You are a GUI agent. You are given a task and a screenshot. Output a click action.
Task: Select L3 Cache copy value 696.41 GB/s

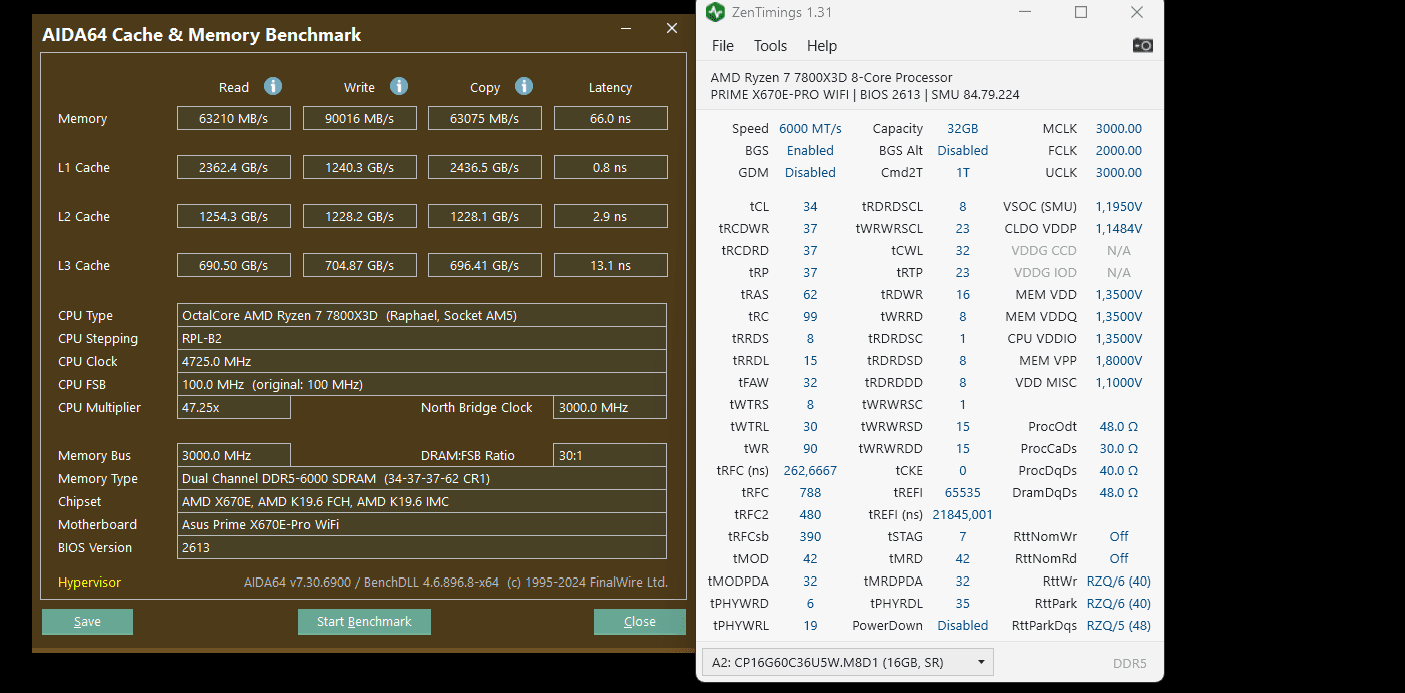tap(485, 265)
